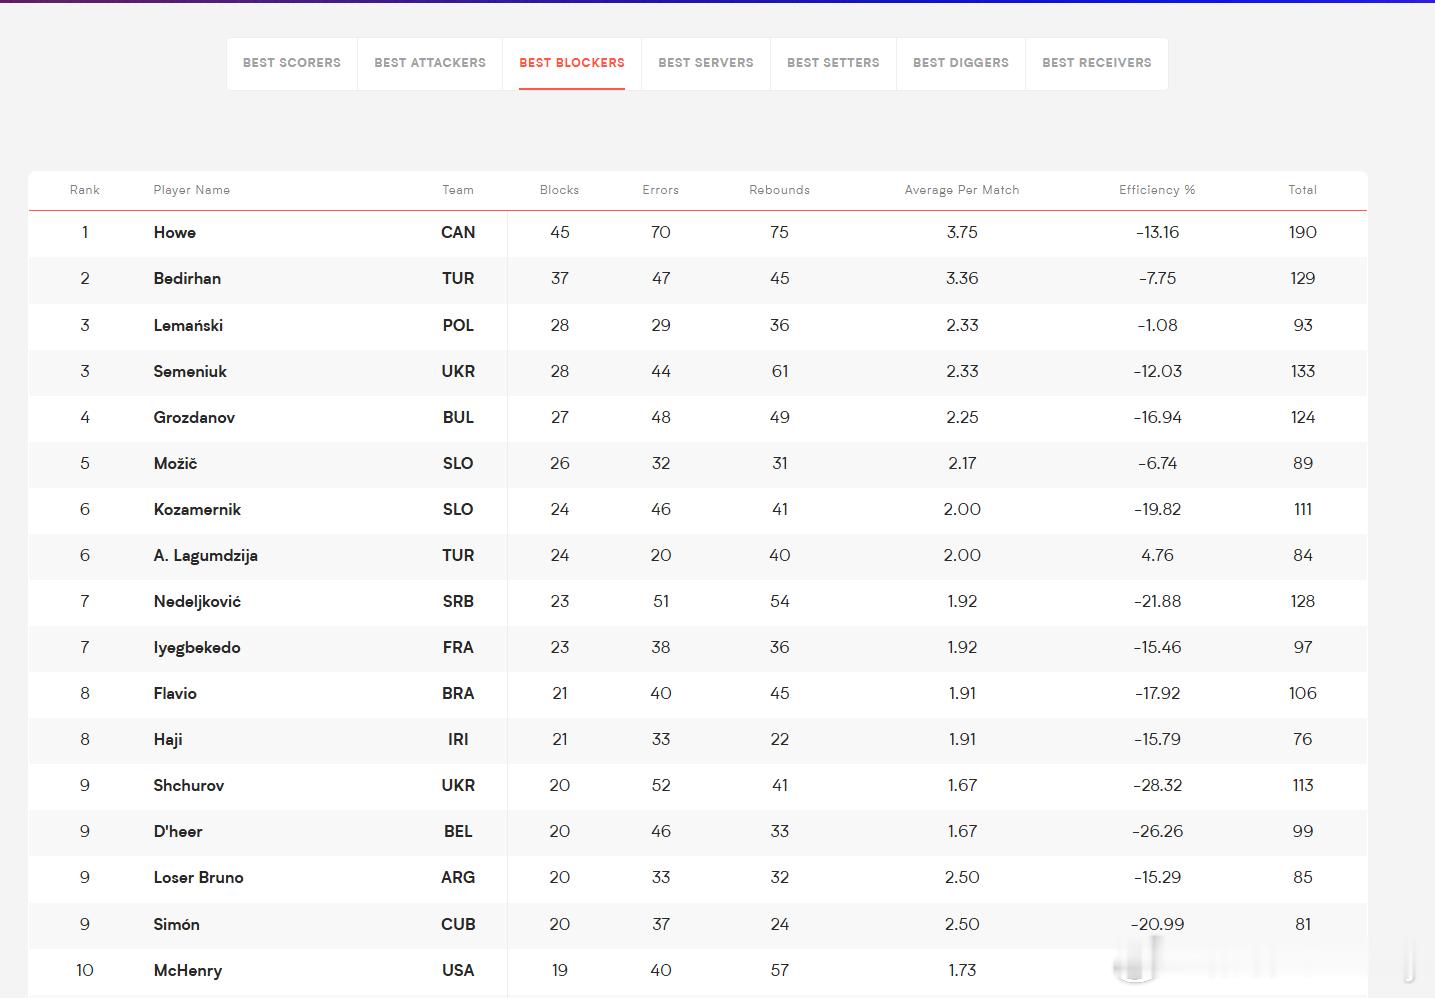The width and height of the screenshot is (1435, 998).
Task: Click Možič's efficiency -6.74 value
Action: tap(1157, 463)
